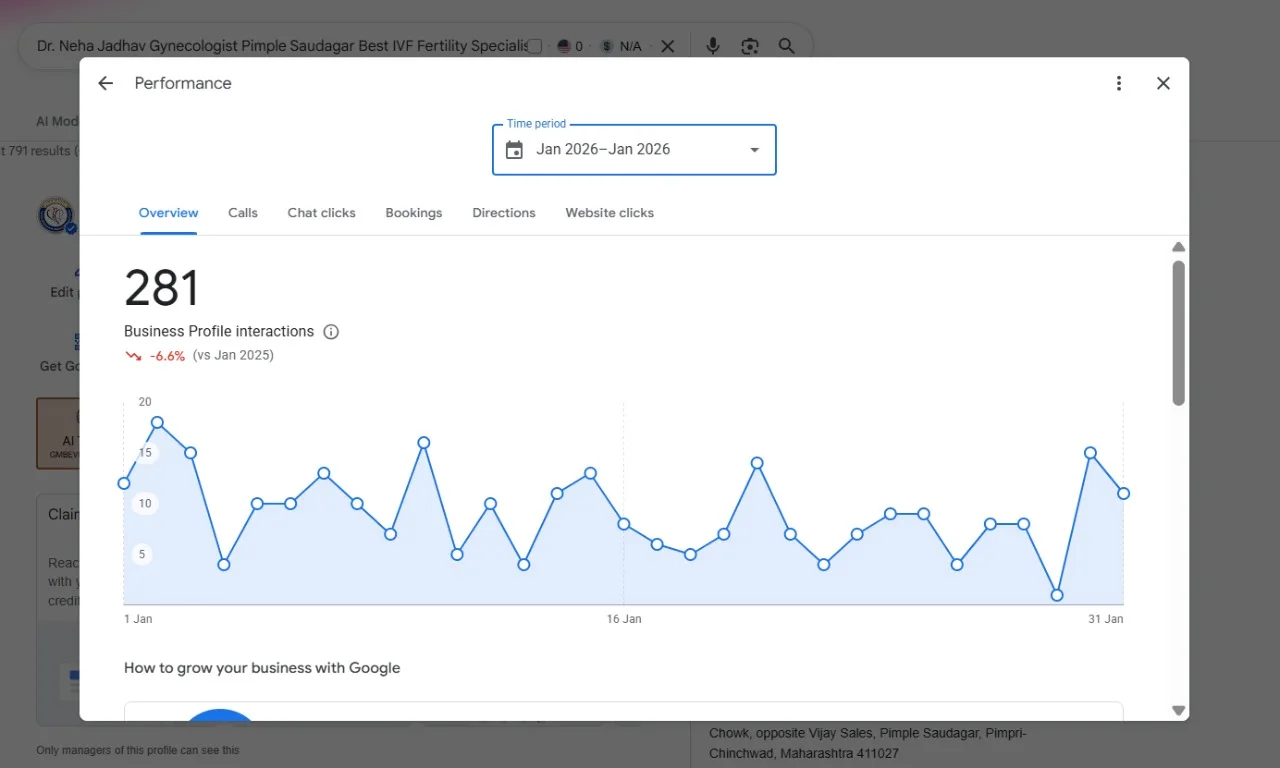
Task: Click the search by image lens icon
Action: [750, 46]
